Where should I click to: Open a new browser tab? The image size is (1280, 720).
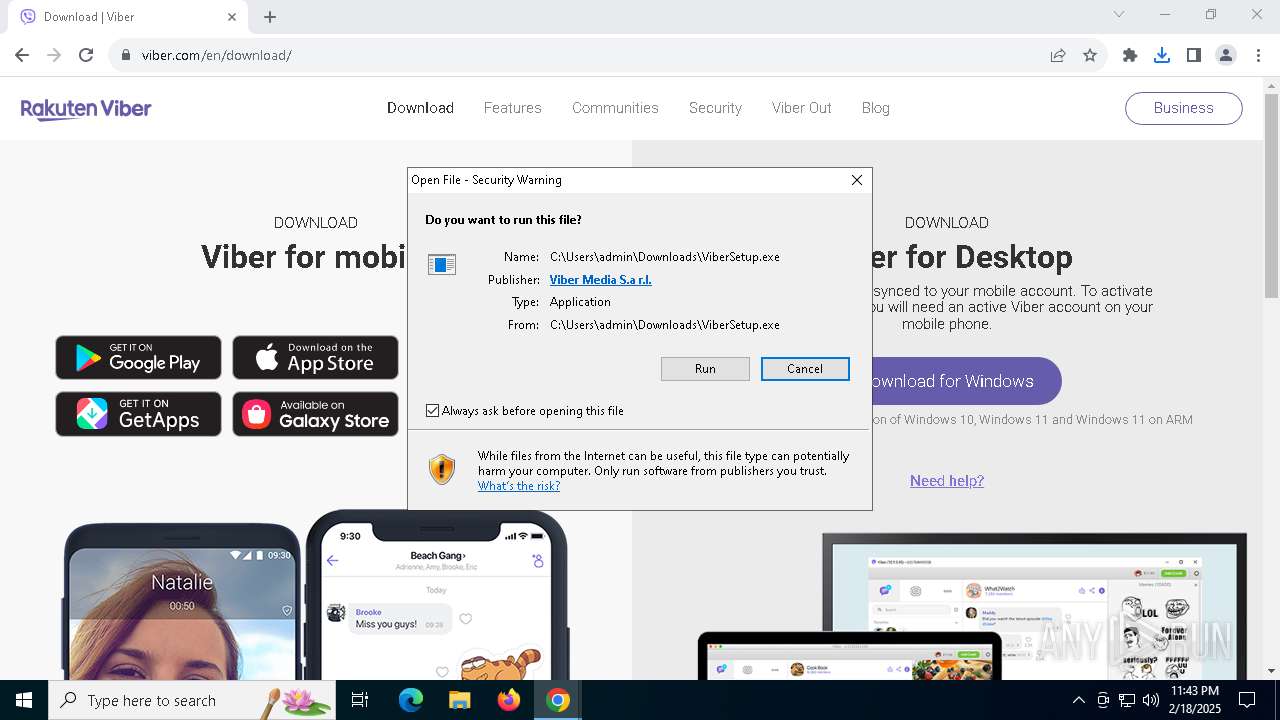tap(270, 17)
